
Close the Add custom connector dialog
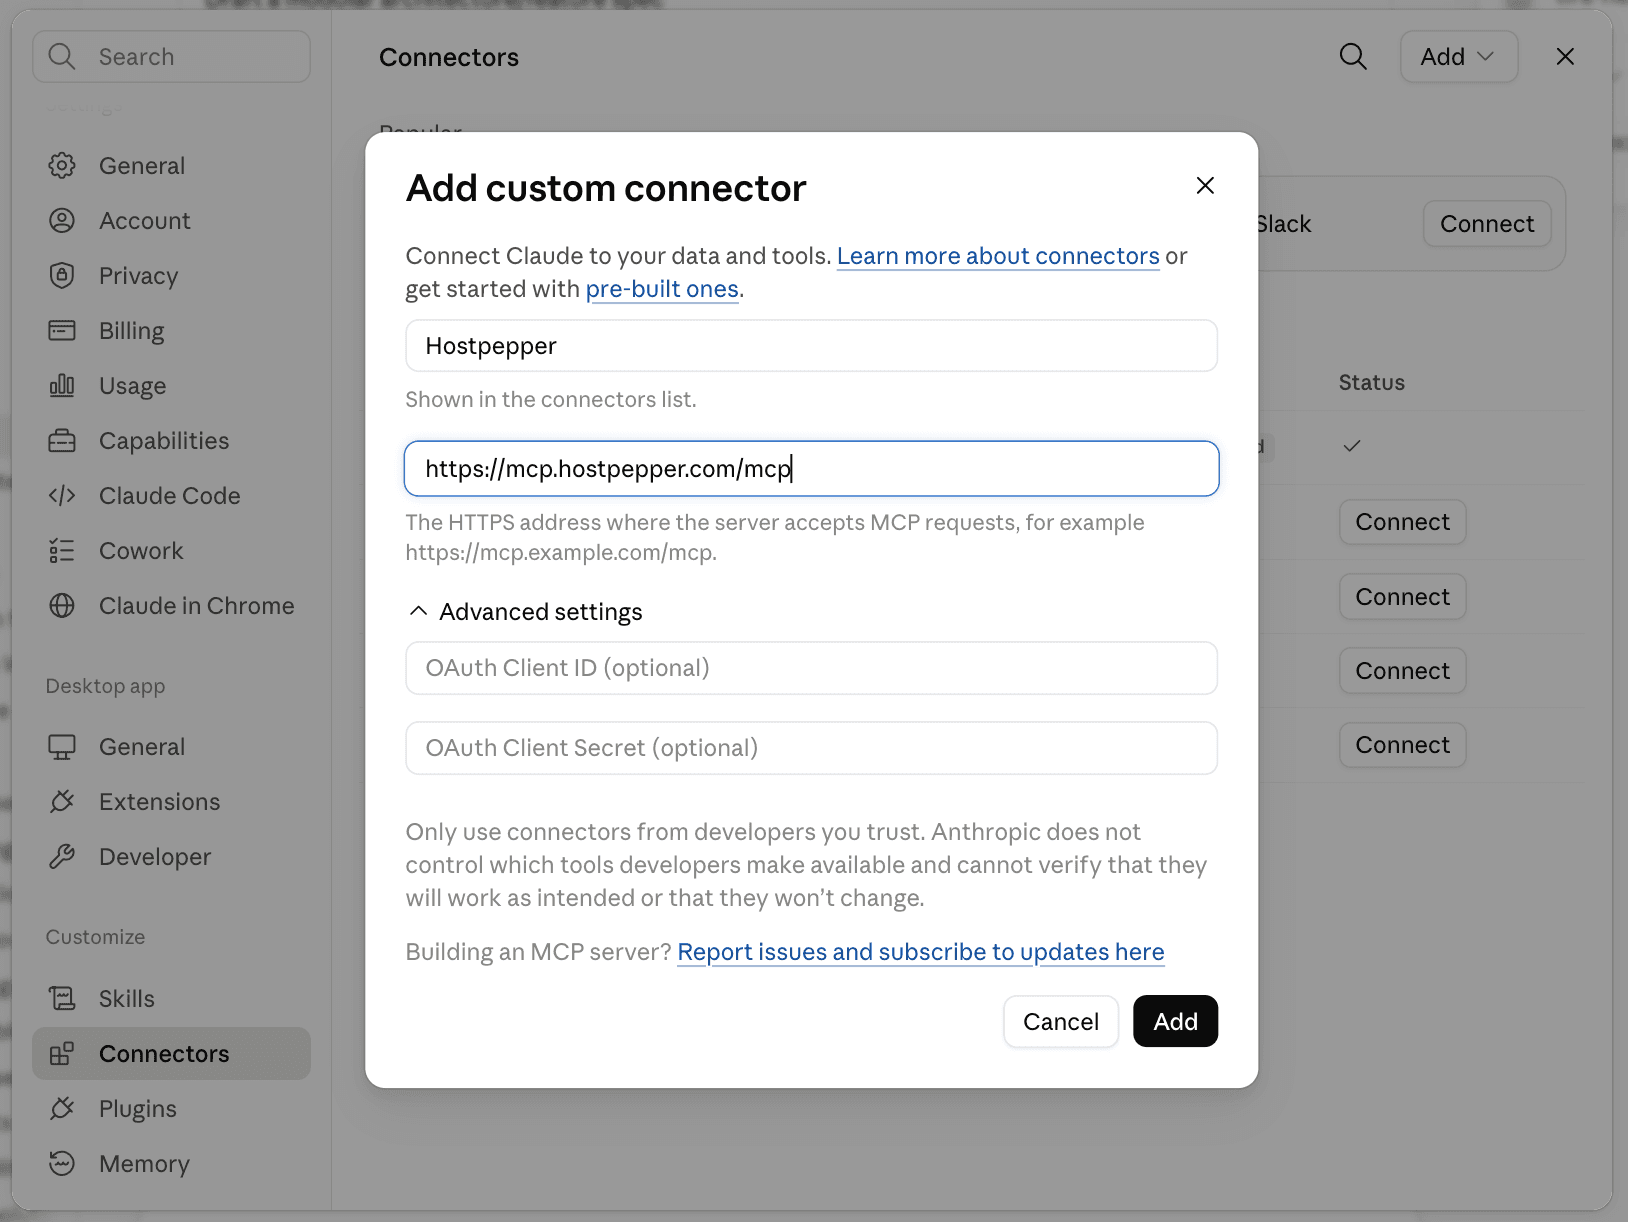[1205, 186]
